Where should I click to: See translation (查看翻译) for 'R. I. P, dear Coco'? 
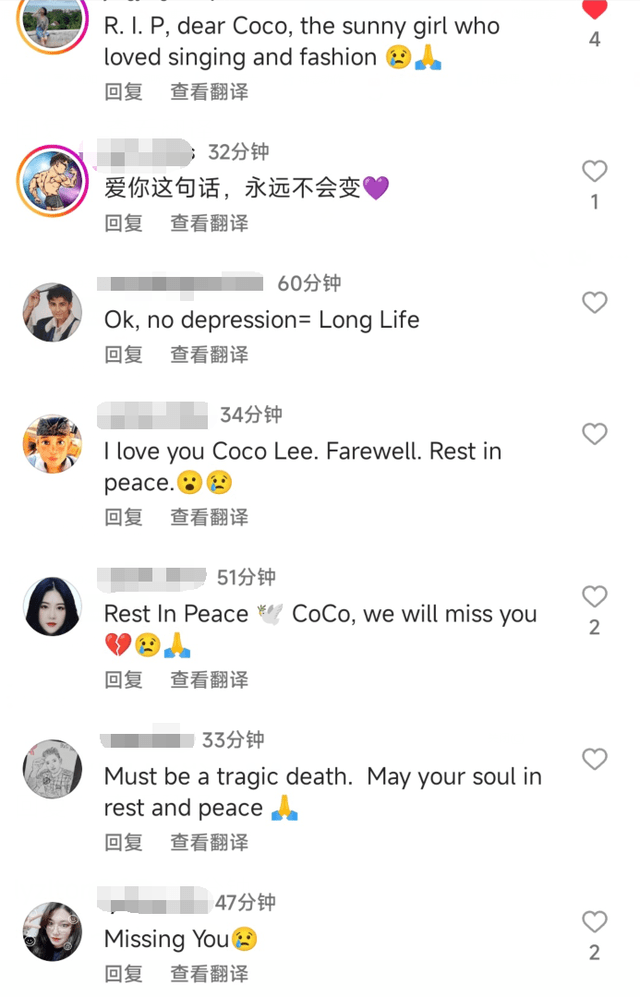[209, 92]
